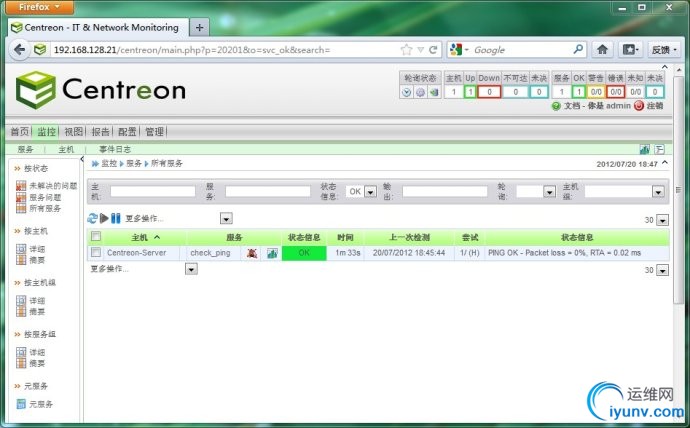This screenshot has height=428, width=690.
Task: Open the 报告 menu
Action: (100, 132)
